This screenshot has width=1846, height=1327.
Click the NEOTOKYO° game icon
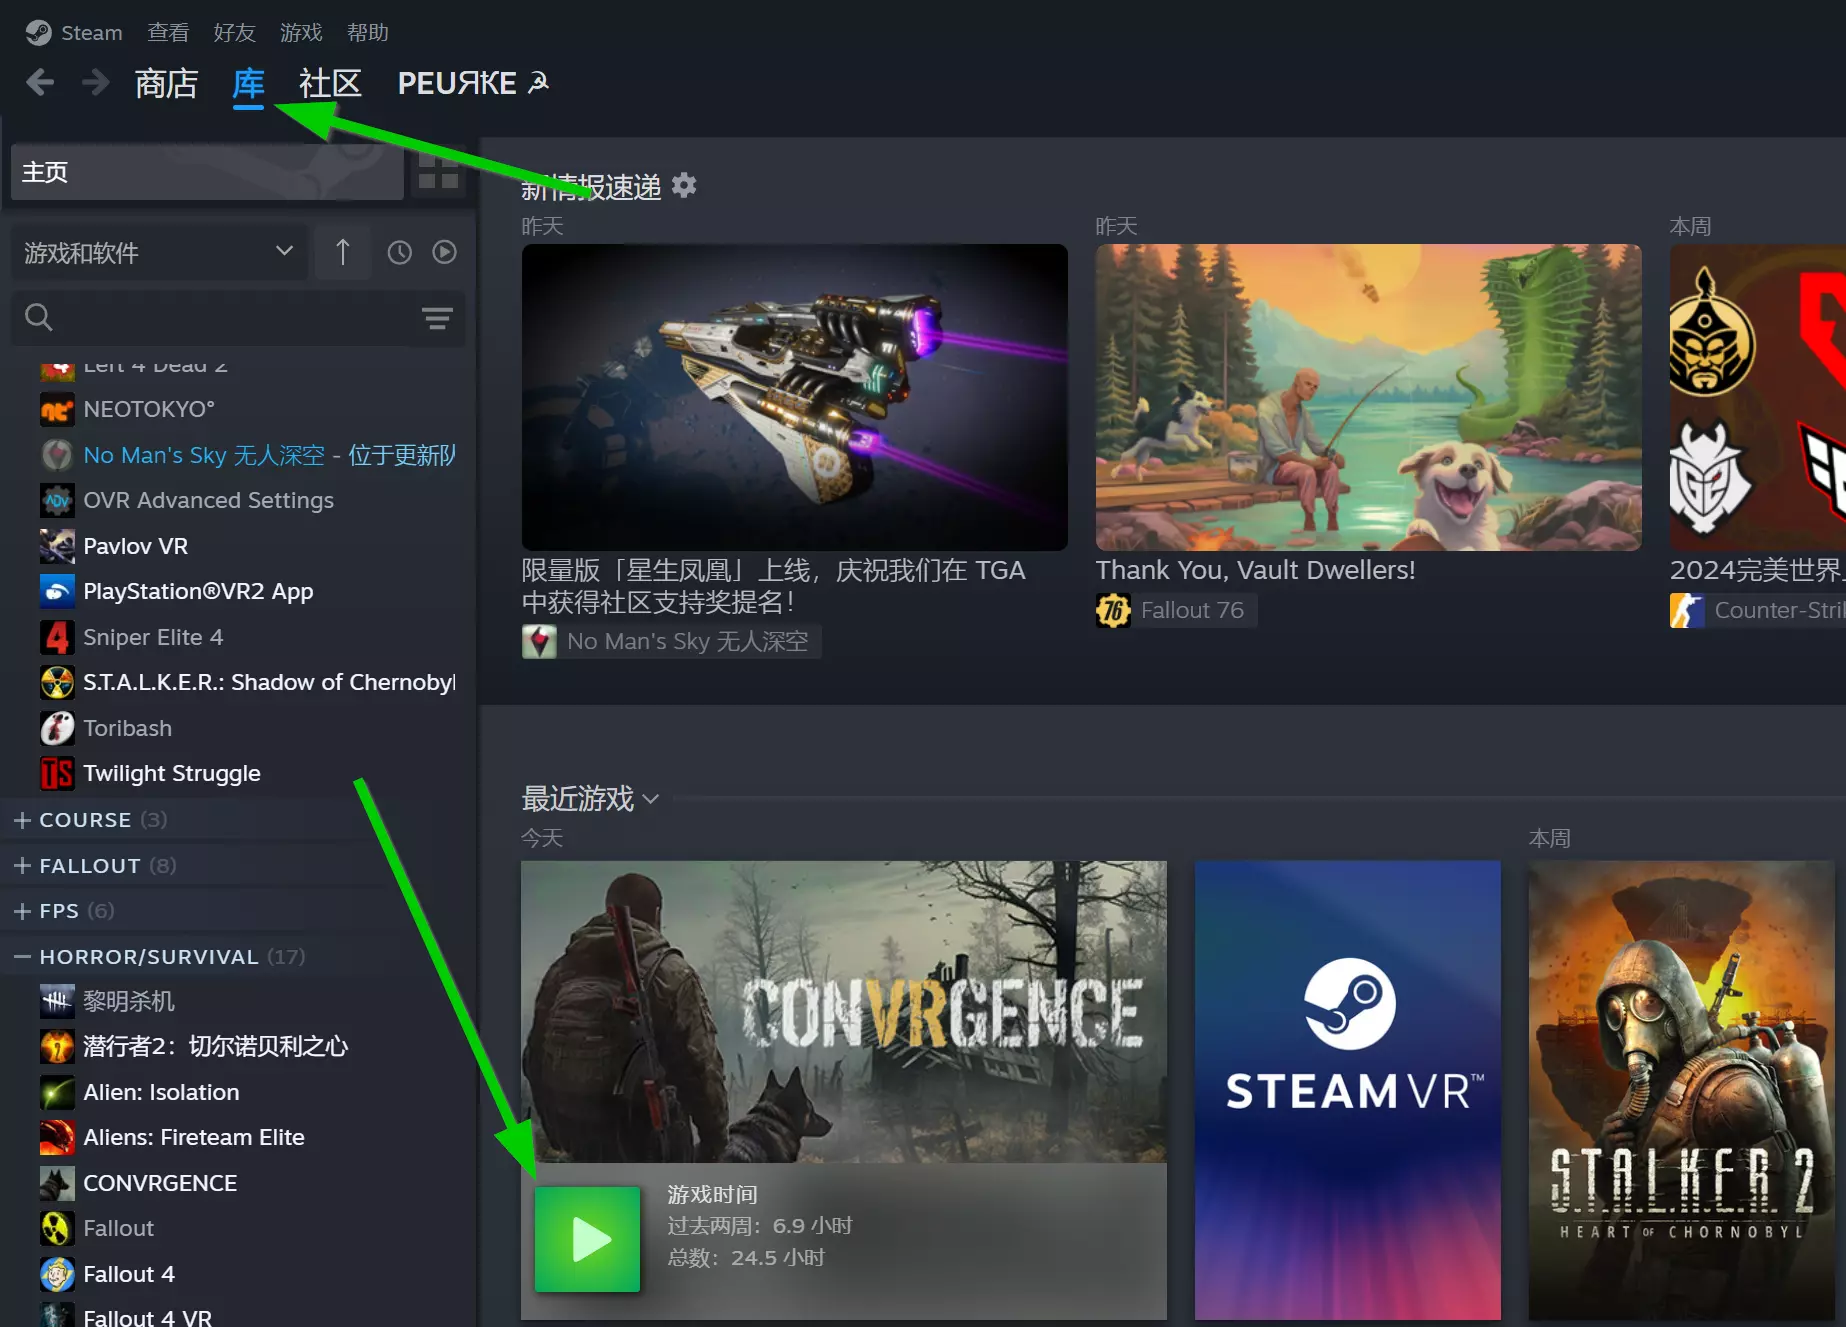tap(57, 409)
